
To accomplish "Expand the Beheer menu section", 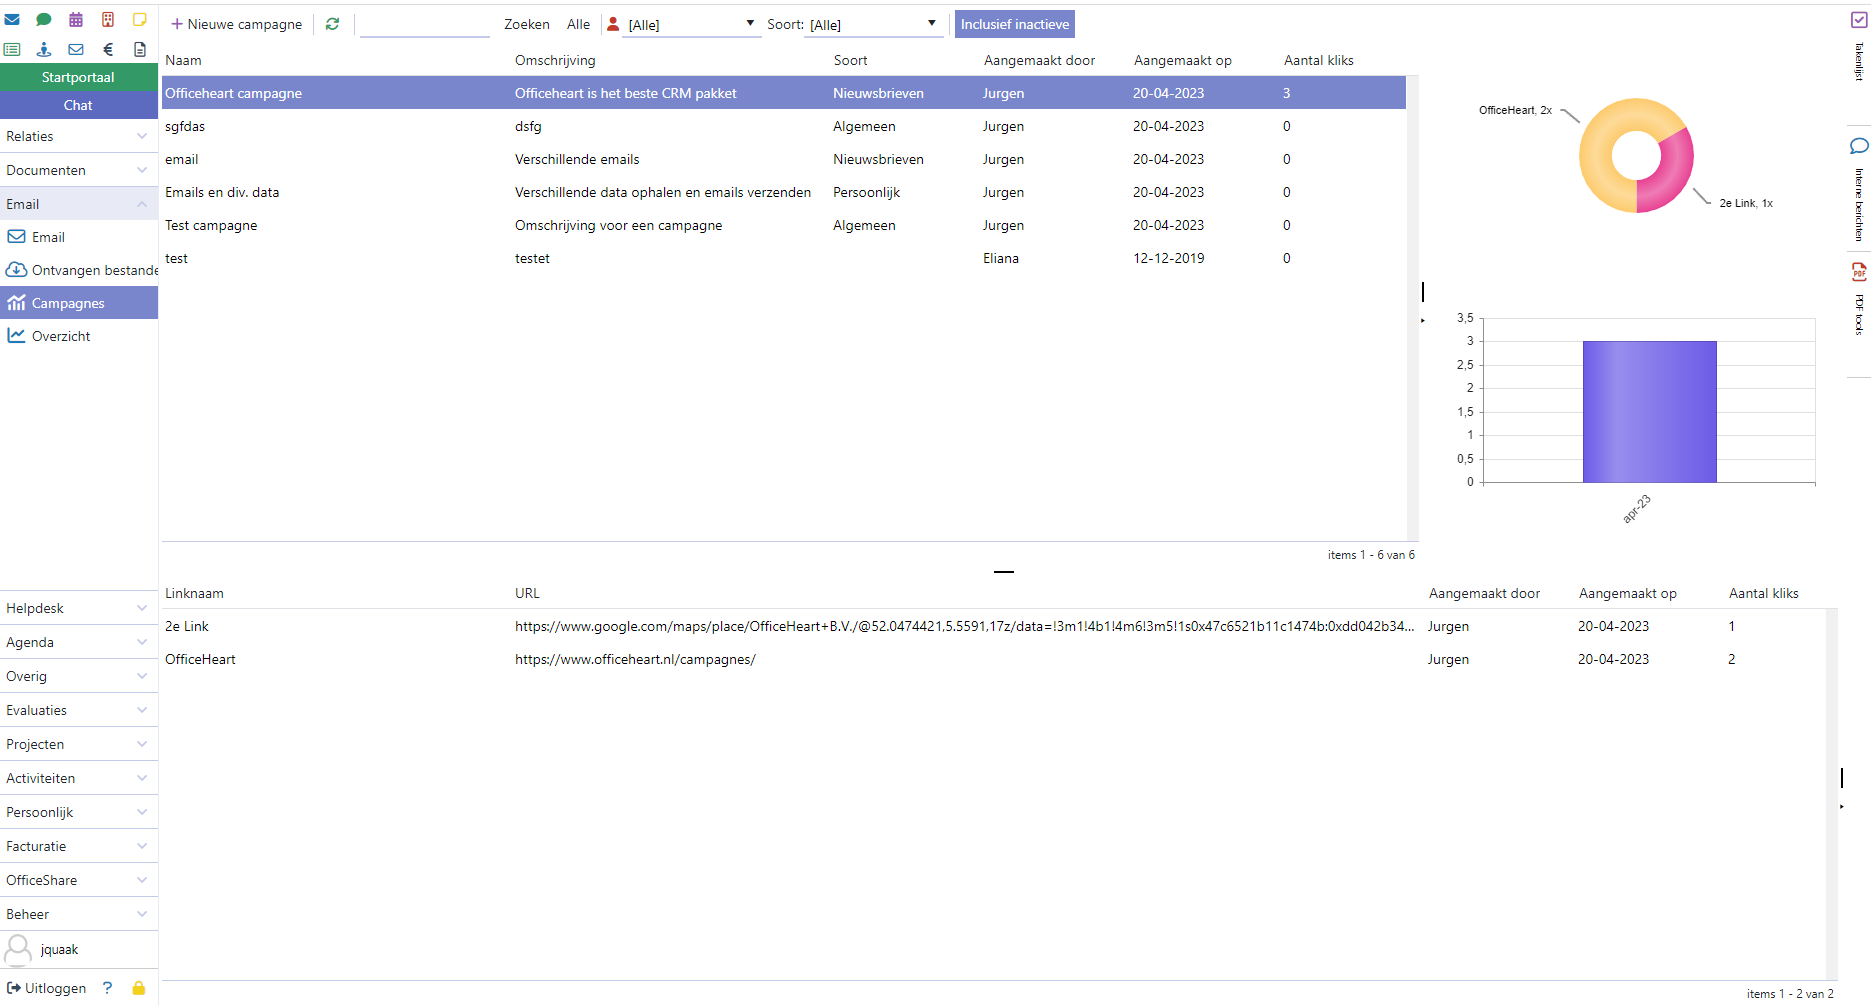I will pyautogui.click(x=79, y=914).
